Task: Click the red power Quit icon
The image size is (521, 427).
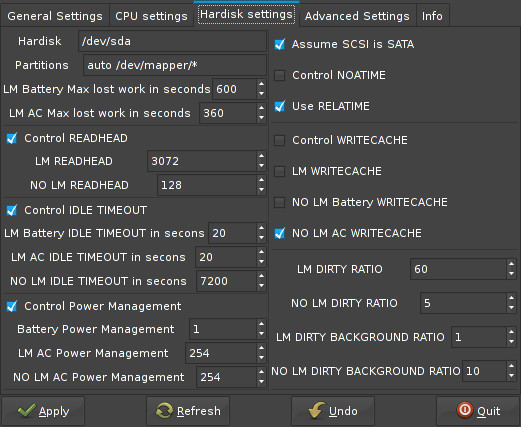Action: coord(465,410)
